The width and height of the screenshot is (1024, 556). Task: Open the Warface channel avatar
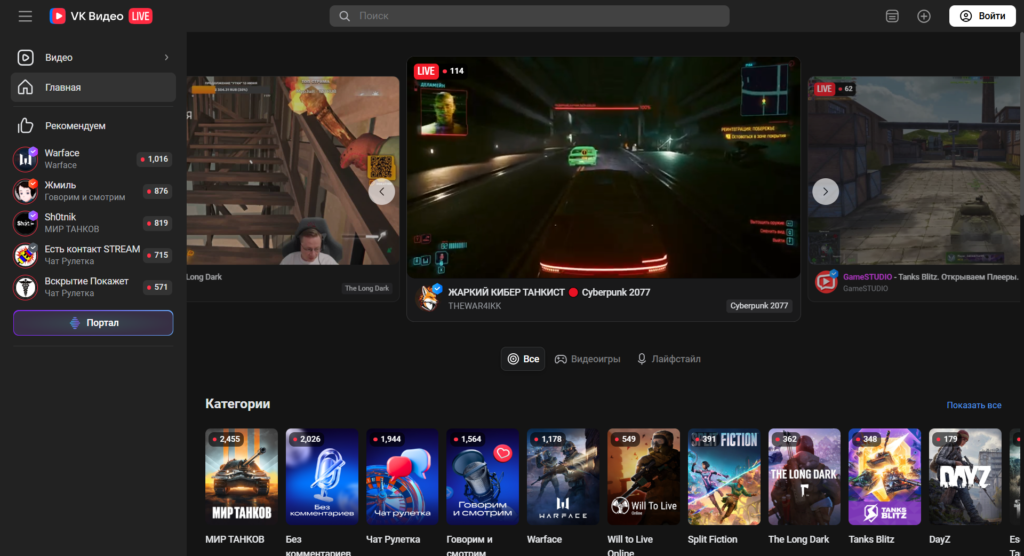(x=25, y=159)
